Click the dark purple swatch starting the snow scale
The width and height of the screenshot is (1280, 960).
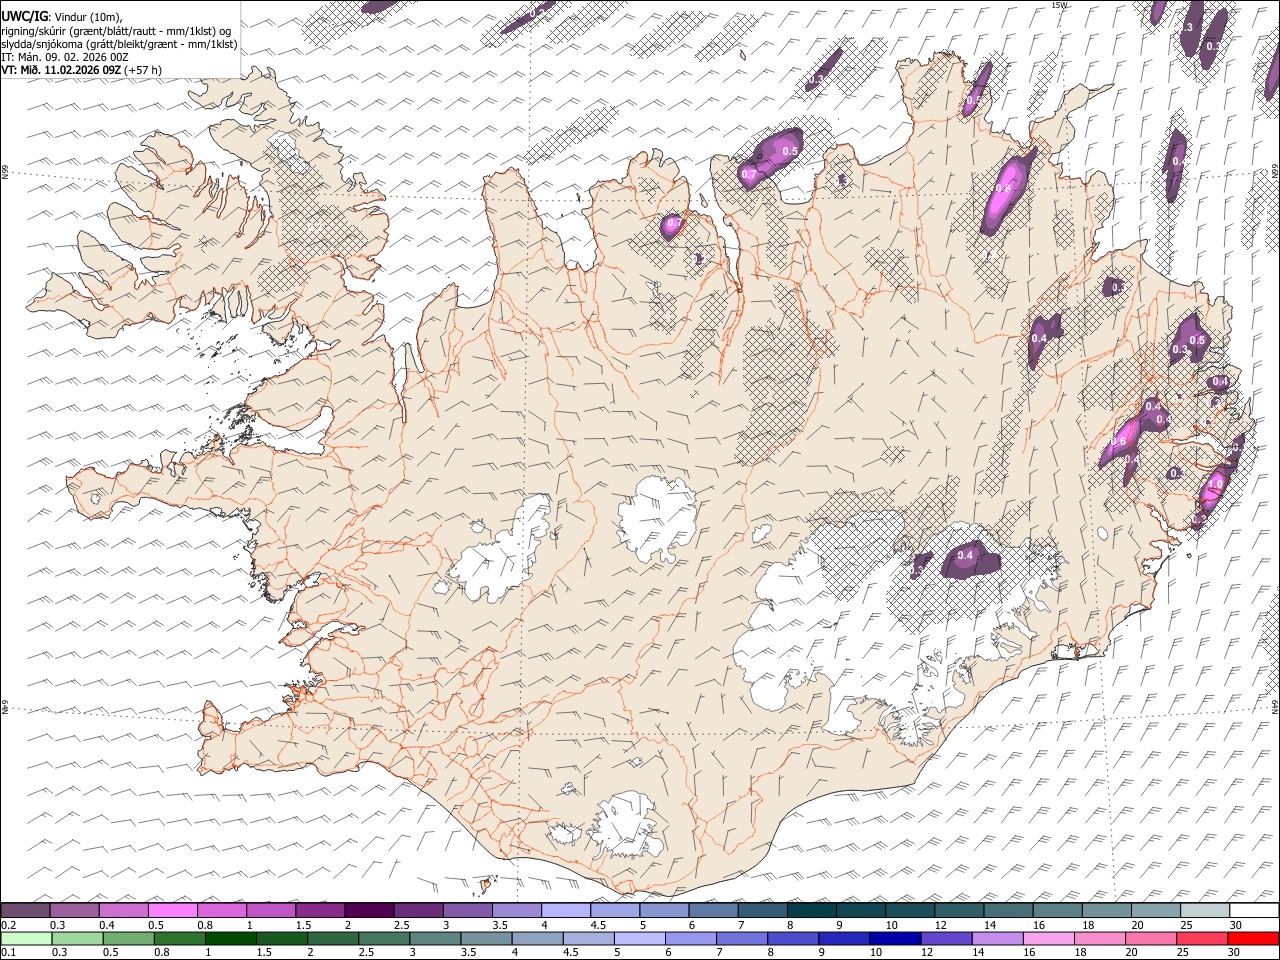click(25, 911)
